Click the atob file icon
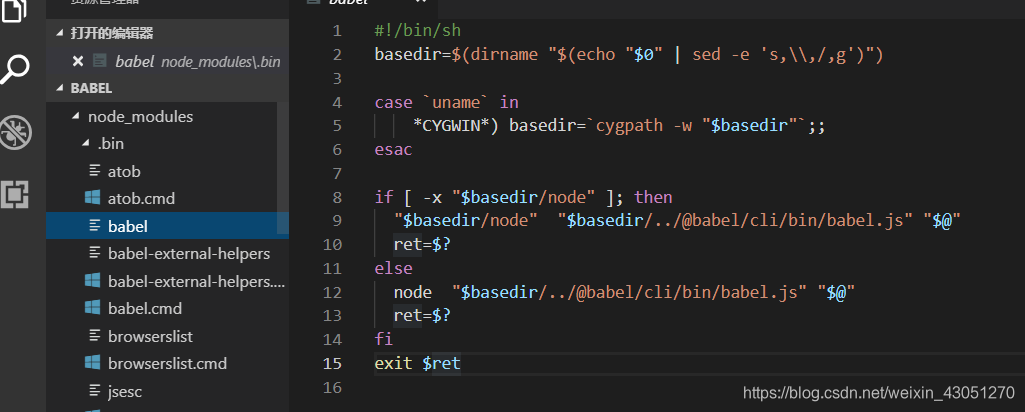Image resolution: width=1025 pixels, height=412 pixels. pyautogui.click(x=95, y=171)
